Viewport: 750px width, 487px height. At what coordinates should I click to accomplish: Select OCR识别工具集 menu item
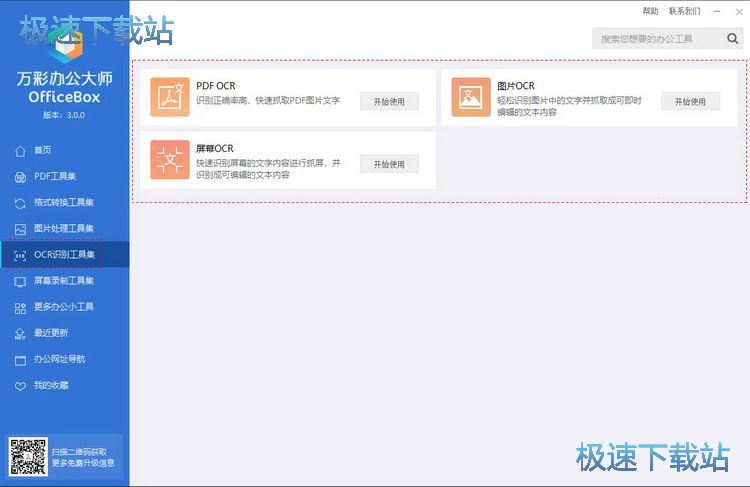click(65, 255)
